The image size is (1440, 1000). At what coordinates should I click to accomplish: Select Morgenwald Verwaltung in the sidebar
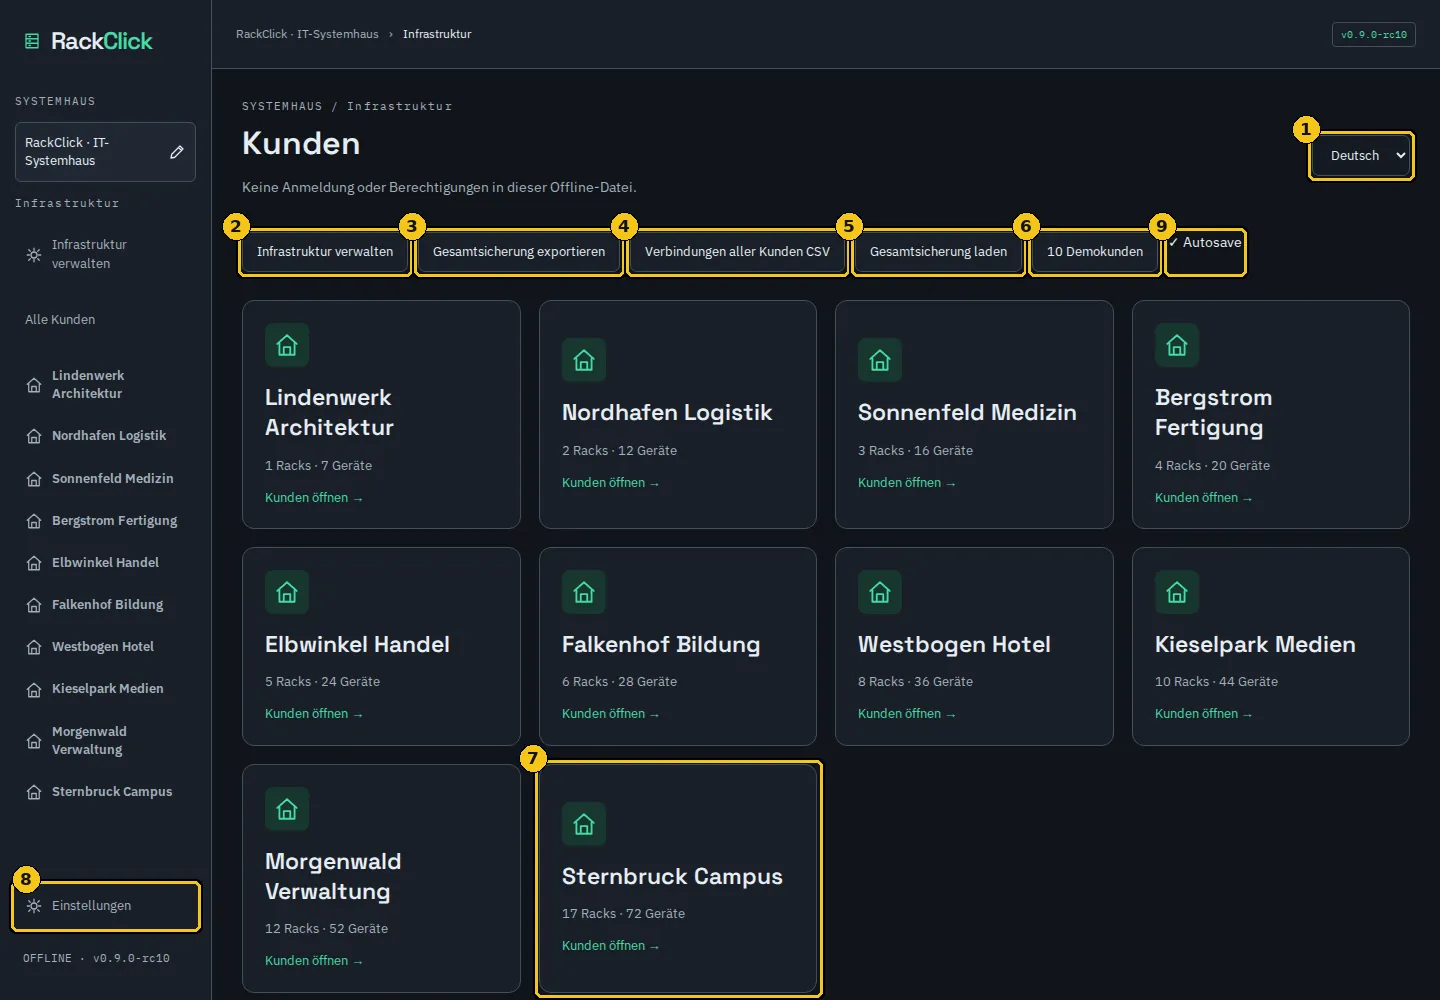click(105, 741)
